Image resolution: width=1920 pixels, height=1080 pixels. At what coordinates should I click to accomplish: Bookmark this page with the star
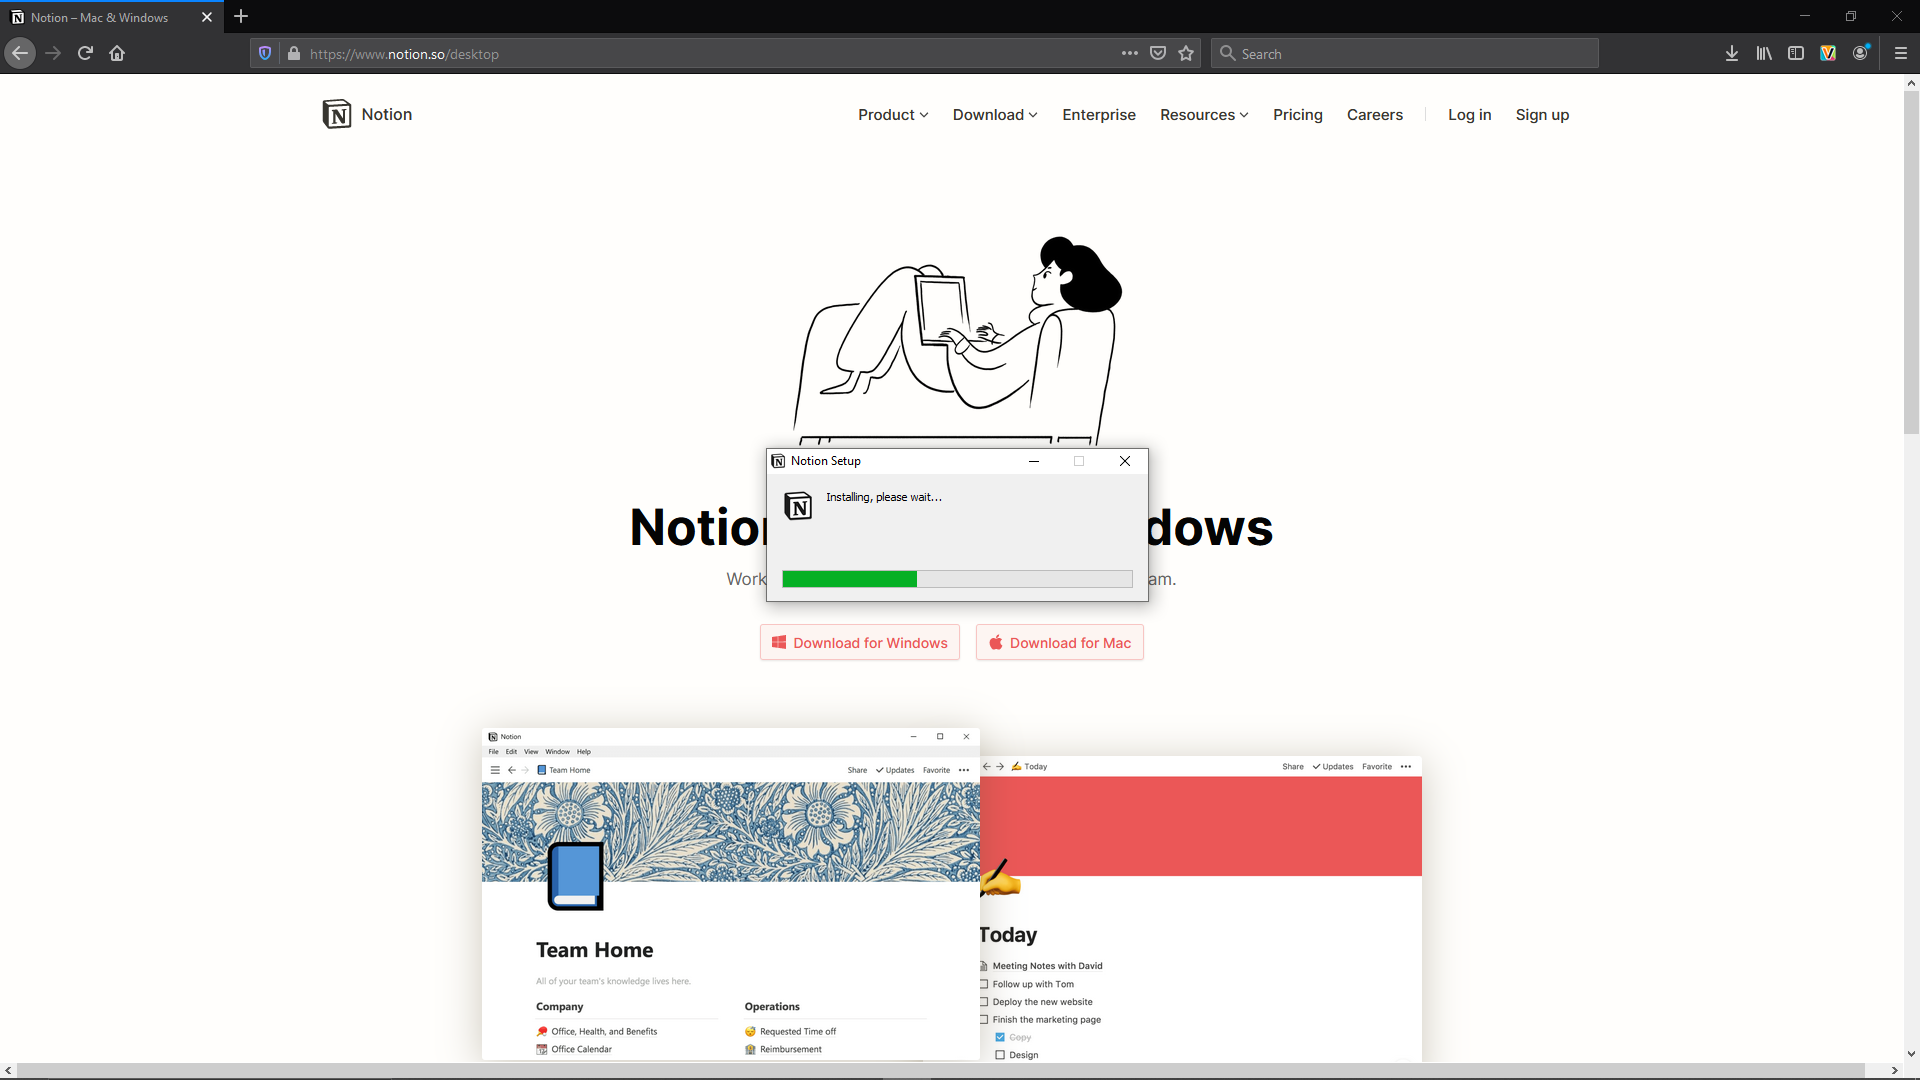1186,53
